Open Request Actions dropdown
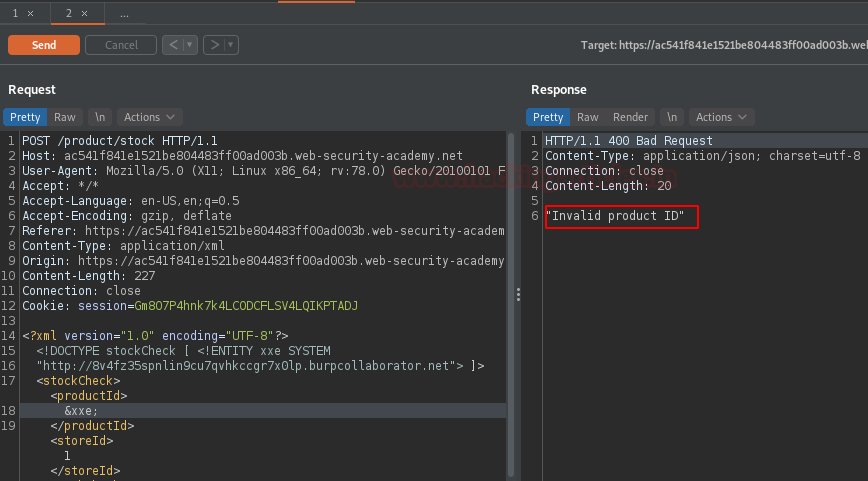 (x=149, y=117)
